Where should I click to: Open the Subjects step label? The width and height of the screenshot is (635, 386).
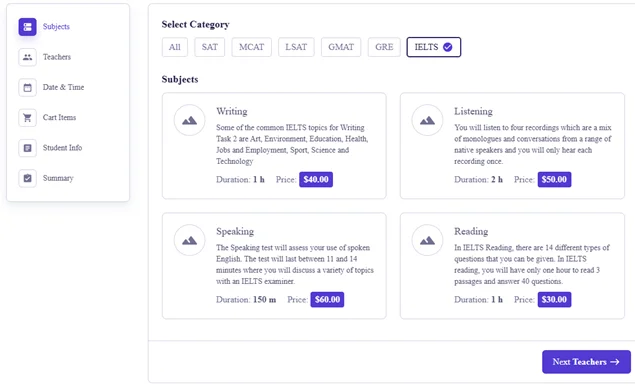56,27
